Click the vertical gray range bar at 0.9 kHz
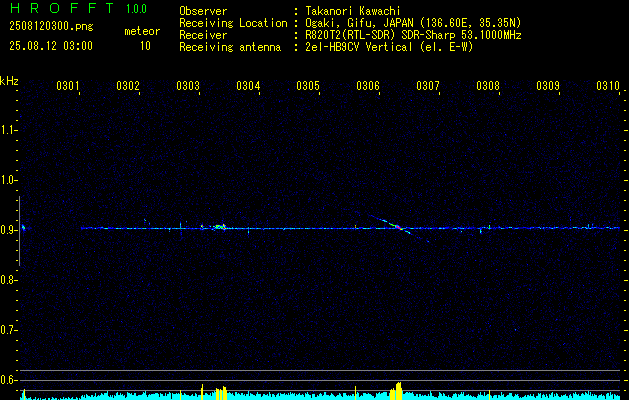Viewport: 629px width, 400px height. click(x=19, y=231)
